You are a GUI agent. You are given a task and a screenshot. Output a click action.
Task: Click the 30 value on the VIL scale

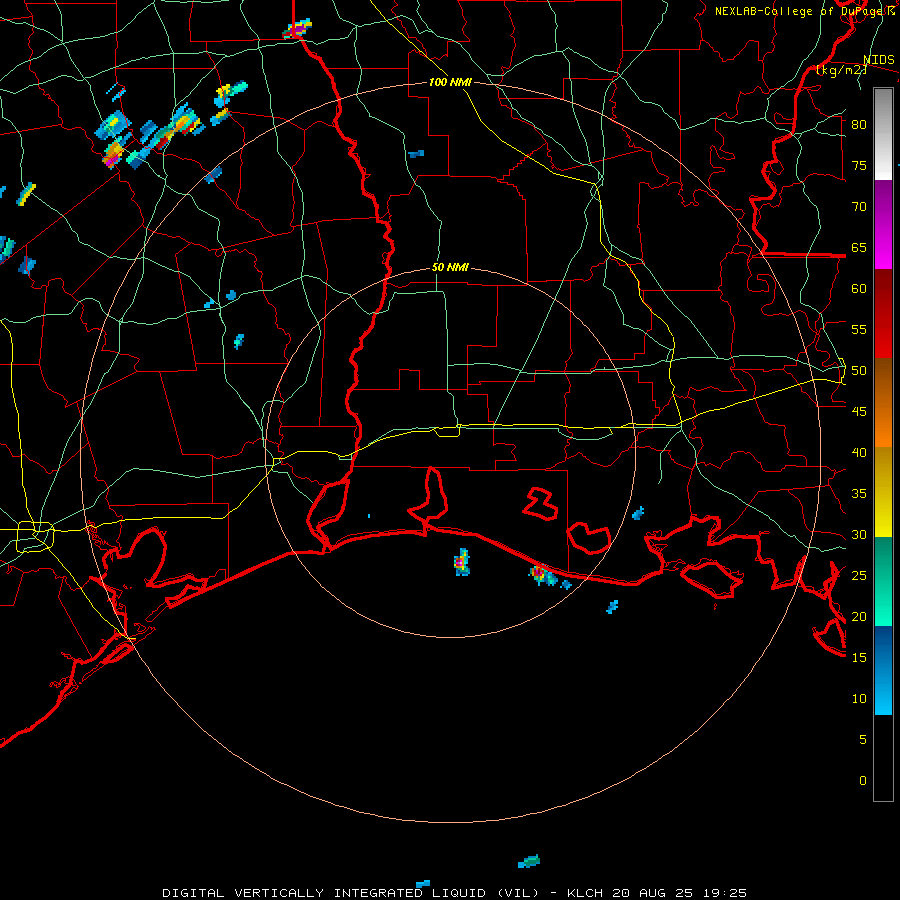[859, 534]
